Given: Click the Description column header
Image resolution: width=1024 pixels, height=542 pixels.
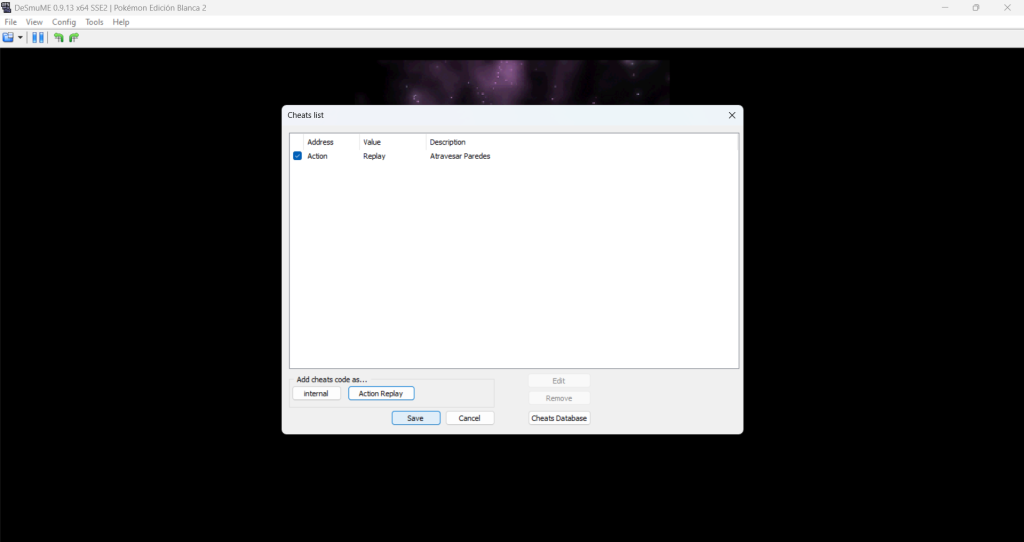Looking at the screenshot, I should coord(447,142).
